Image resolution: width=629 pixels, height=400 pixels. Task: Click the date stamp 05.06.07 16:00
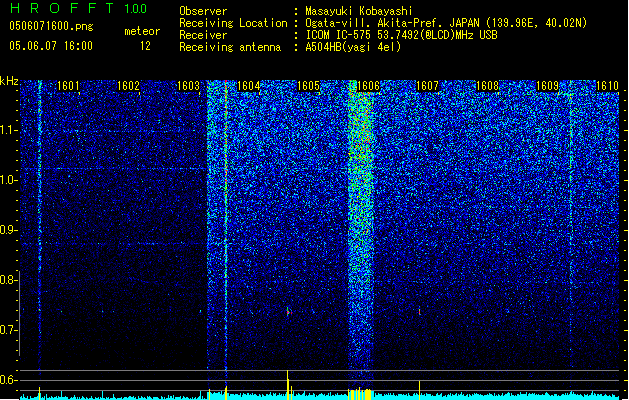(x=51, y=46)
